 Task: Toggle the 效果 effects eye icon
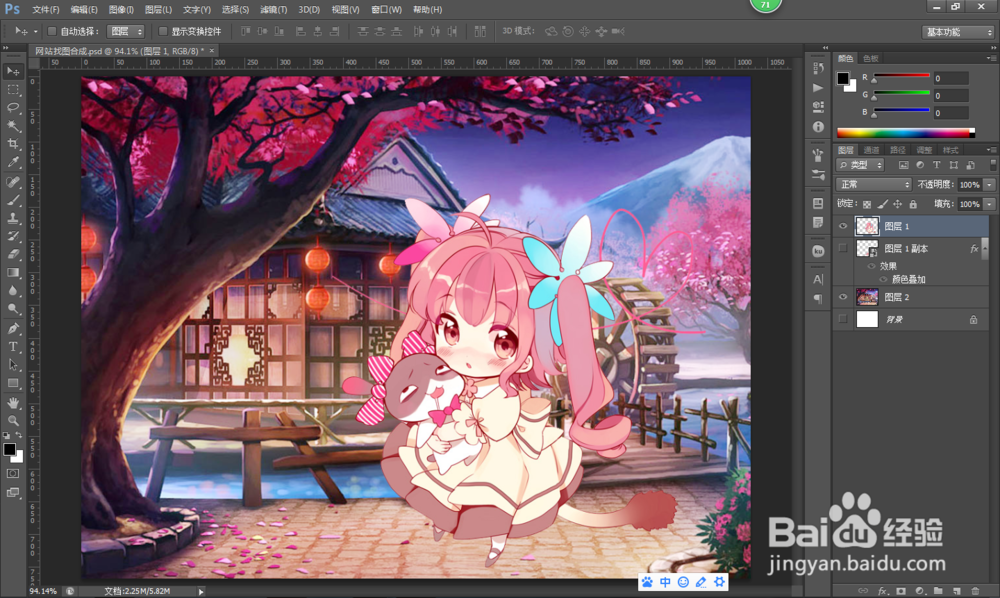tap(871, 266)
